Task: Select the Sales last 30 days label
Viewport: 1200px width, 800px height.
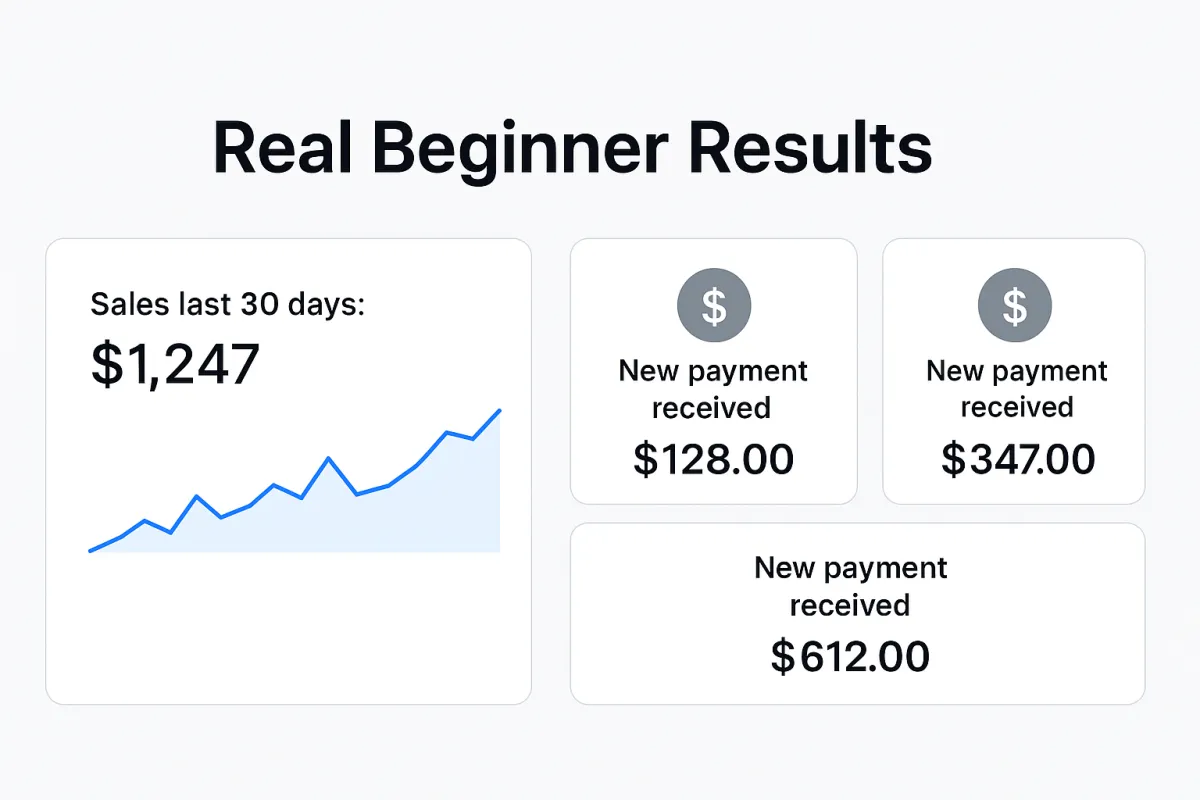Action: pyautogui.click(x=228, y=304)
